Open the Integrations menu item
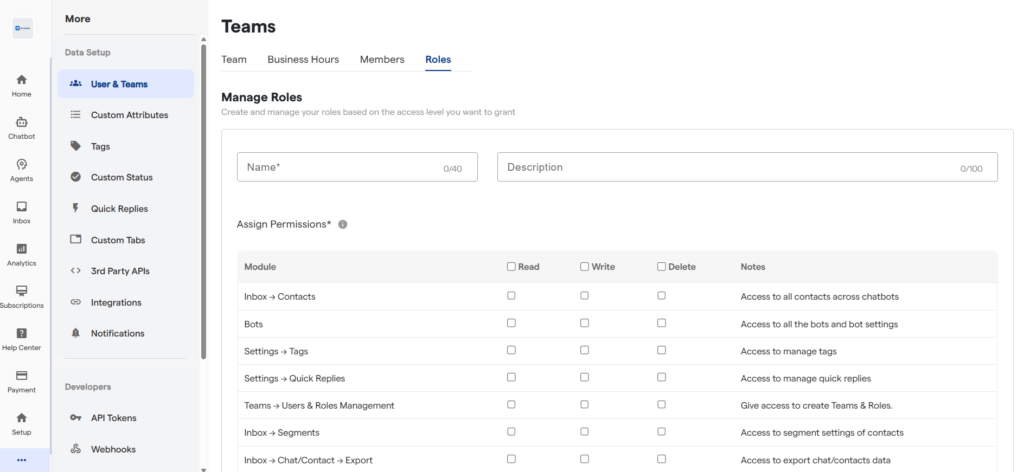This screenshot has width=1024, height=472. [x=115, y=302]
